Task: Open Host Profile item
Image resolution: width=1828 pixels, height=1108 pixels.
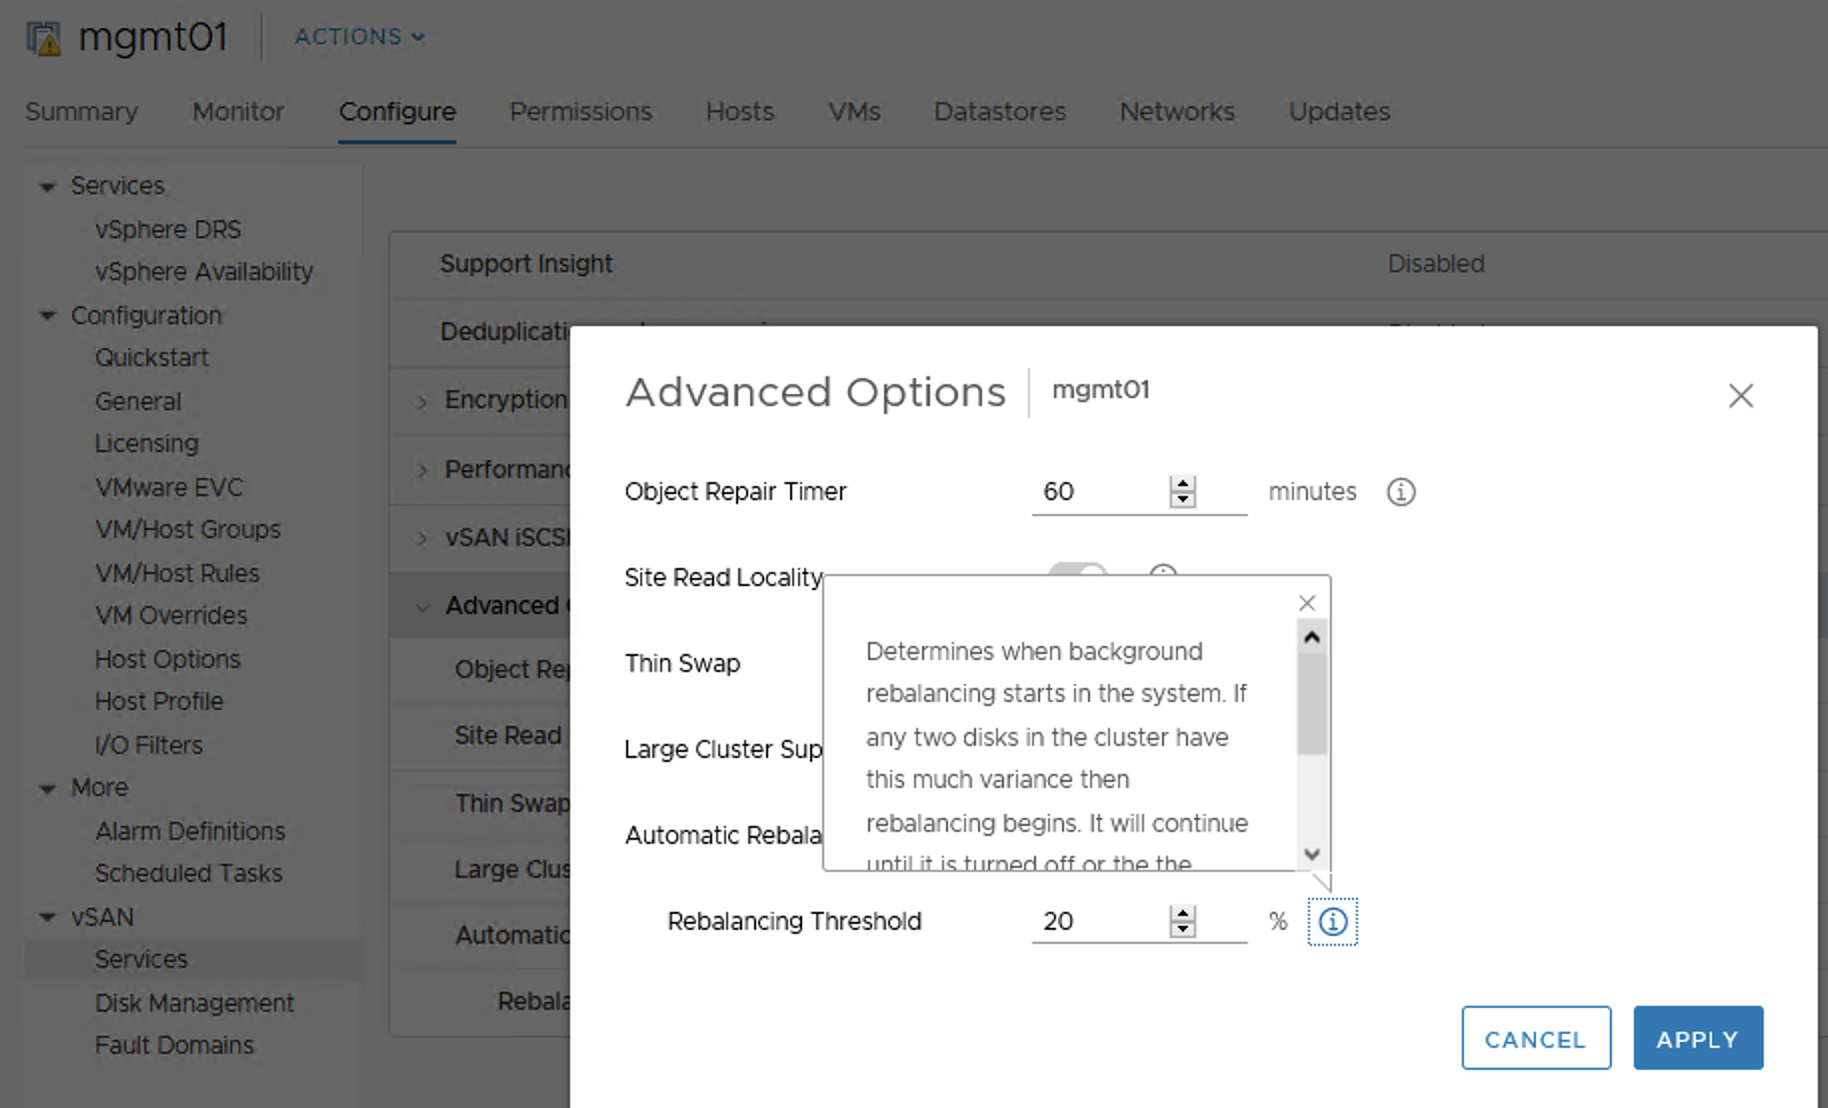Action: [x=159, y=701]
